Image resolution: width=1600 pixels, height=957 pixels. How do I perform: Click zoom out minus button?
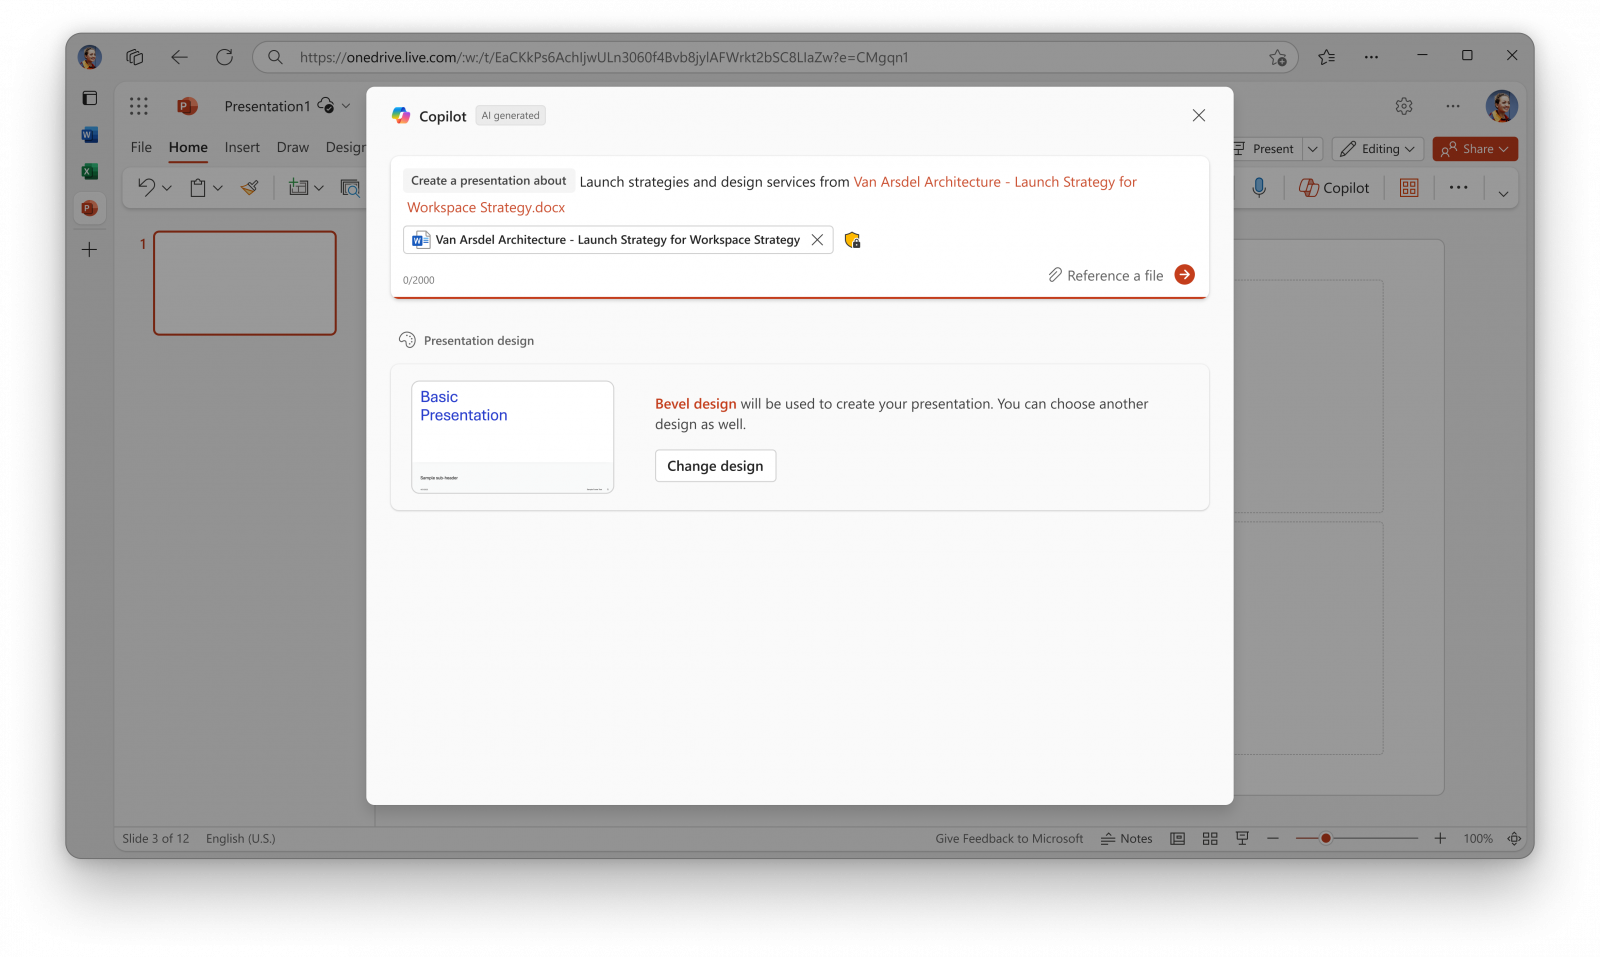pyautogui.click(x=1273, y=839)
